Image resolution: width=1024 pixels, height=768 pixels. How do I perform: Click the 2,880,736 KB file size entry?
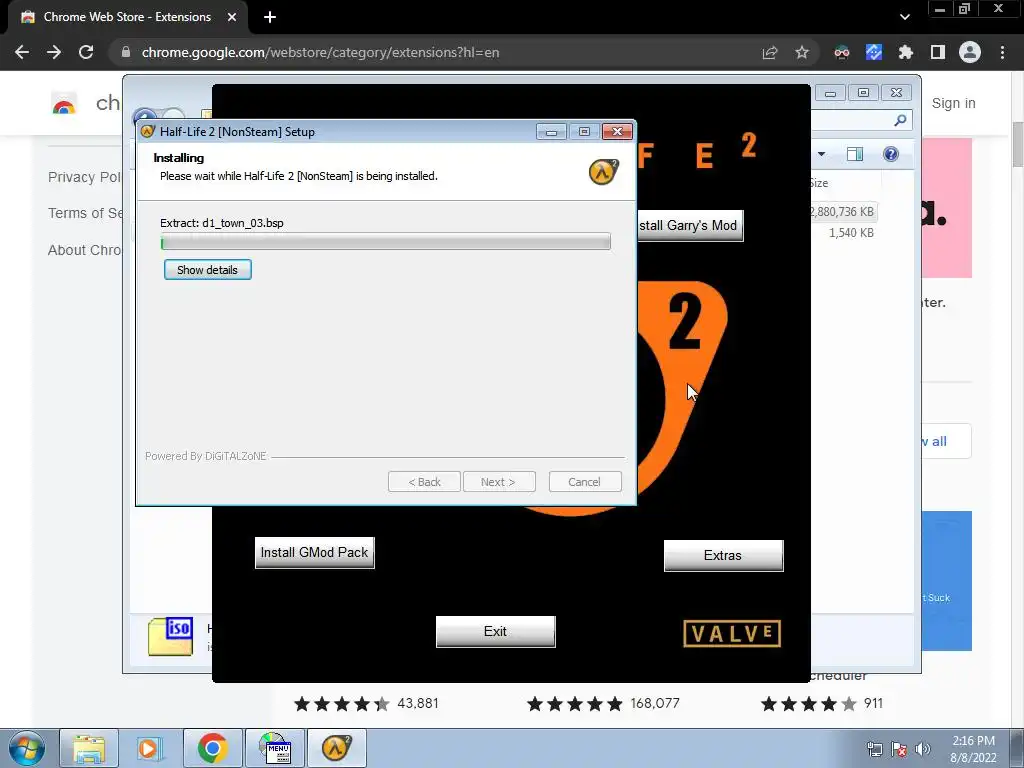click(841, 212)
